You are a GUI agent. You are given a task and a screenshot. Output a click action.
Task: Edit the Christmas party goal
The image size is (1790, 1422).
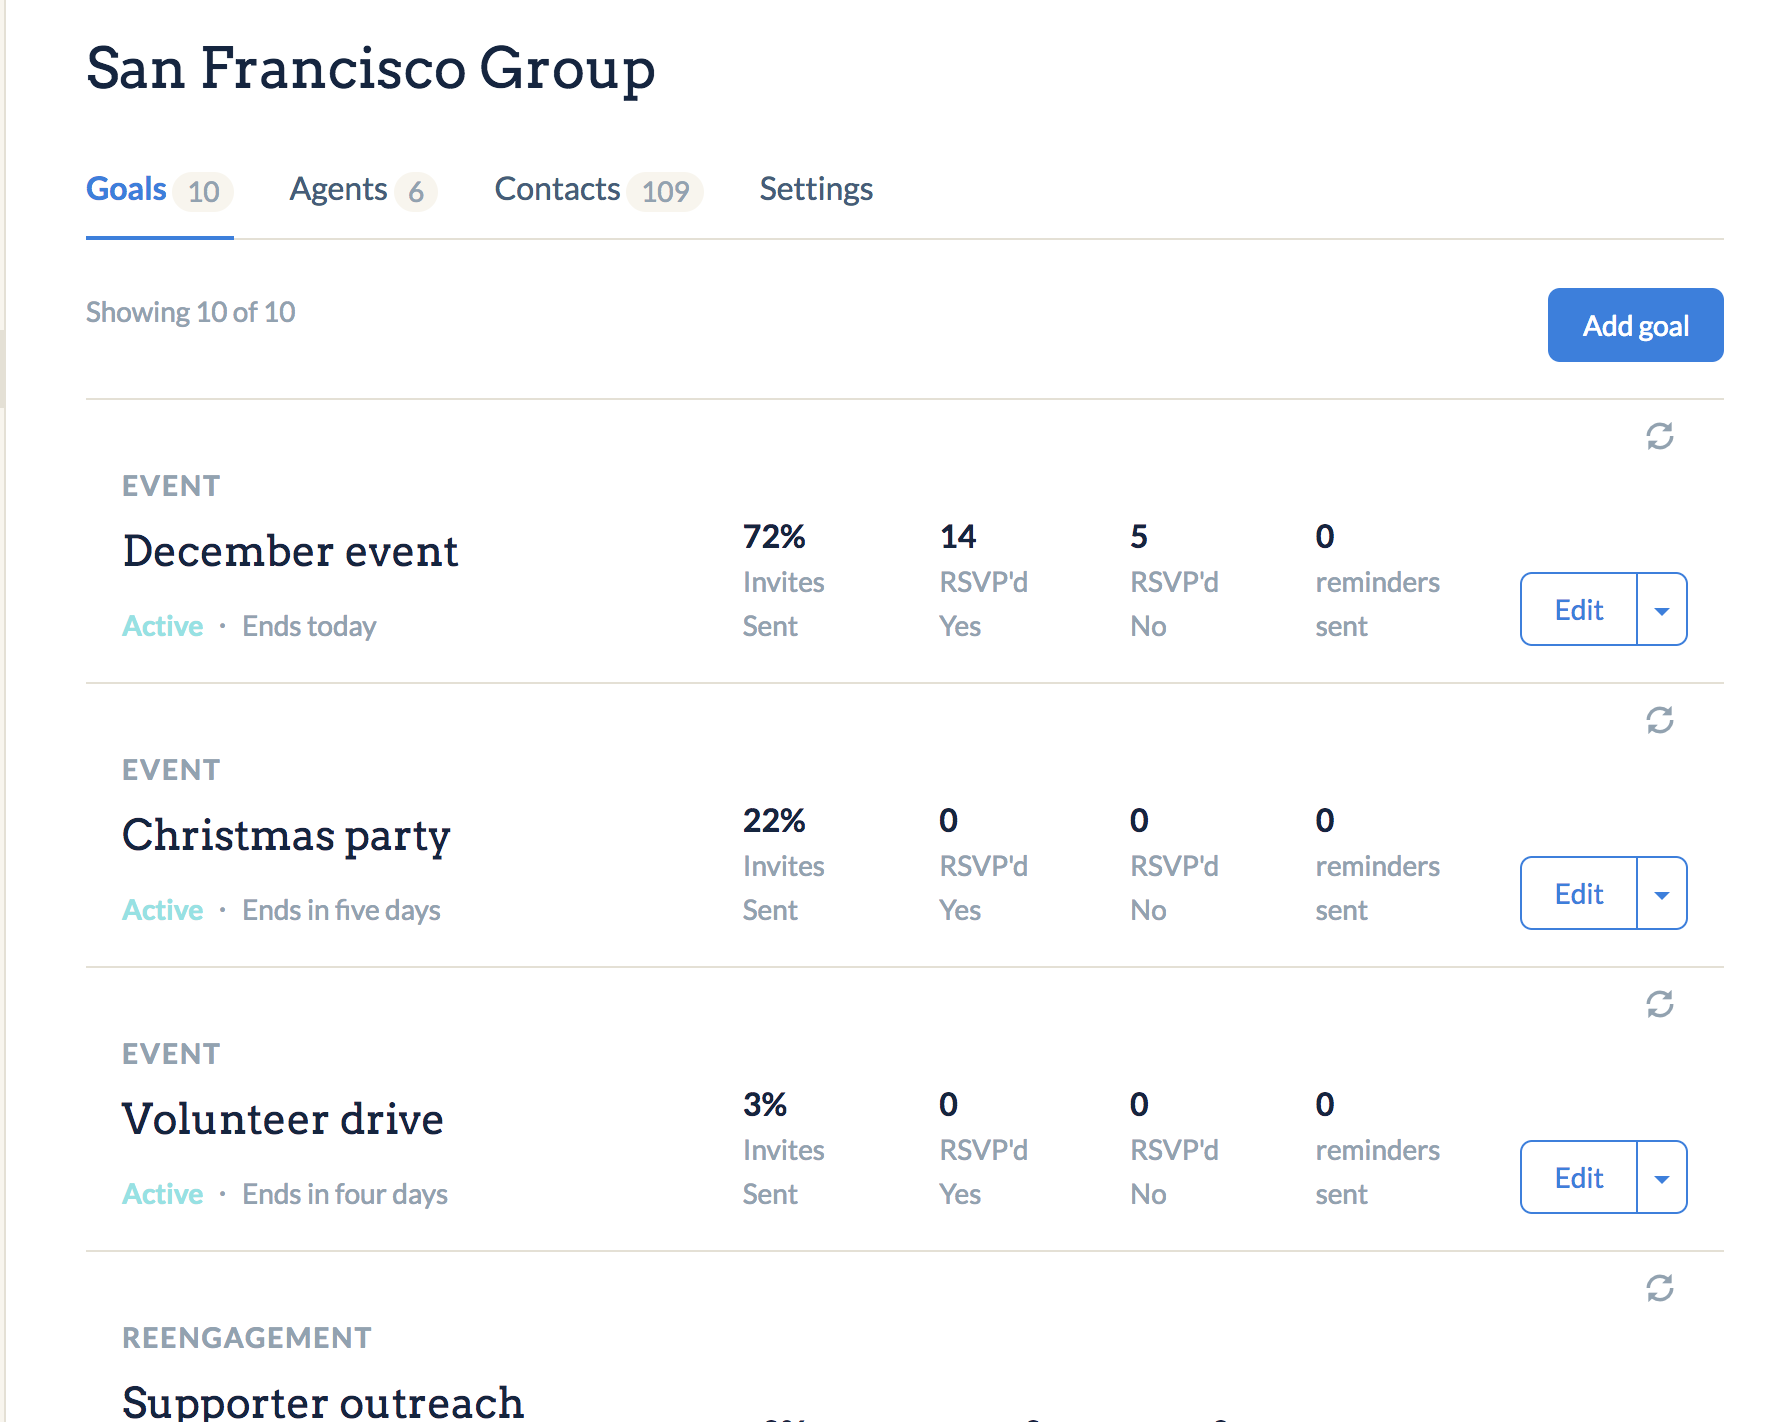pos(1579,893)
